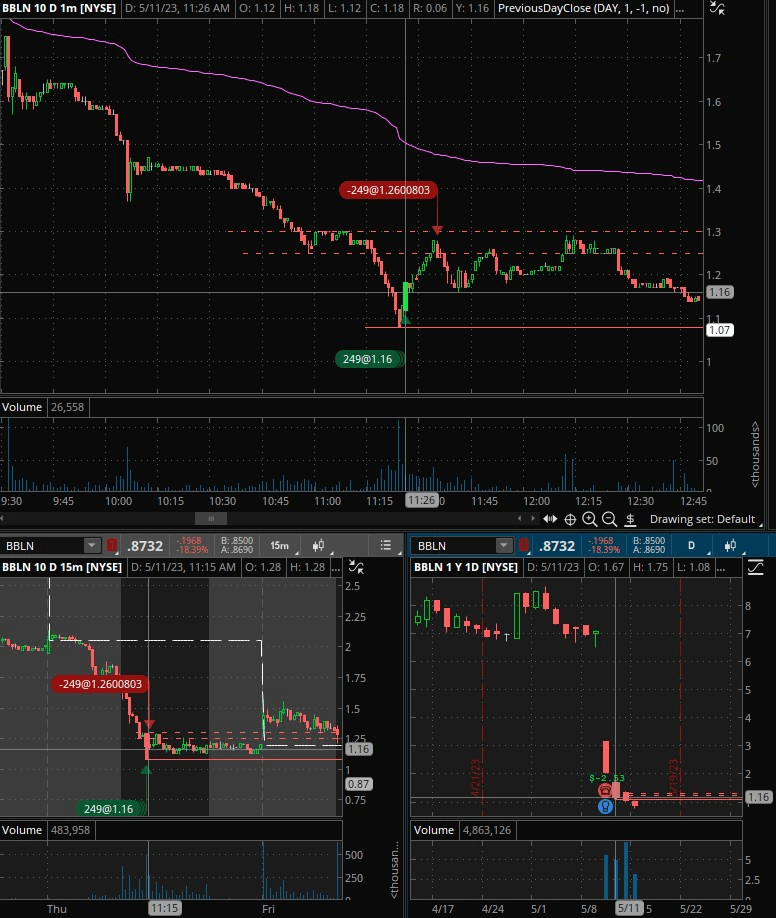Open the list menu icon in 15m panel
Screen dimensions: 776x918
(385, 546)
